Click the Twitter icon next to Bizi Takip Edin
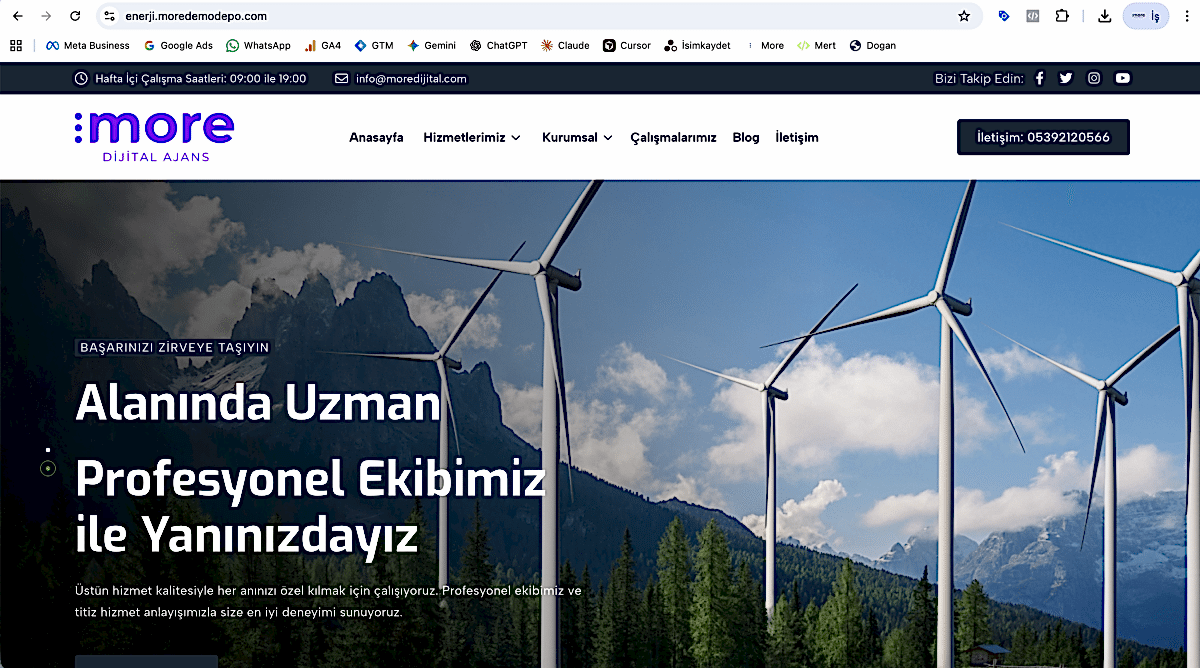The height and width of the screenshot is (668, 1200). 1066,78
